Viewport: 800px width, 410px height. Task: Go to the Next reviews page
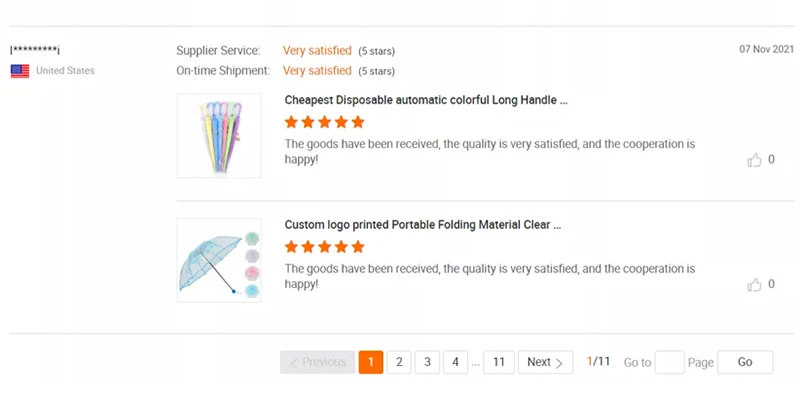coord(545,362)
